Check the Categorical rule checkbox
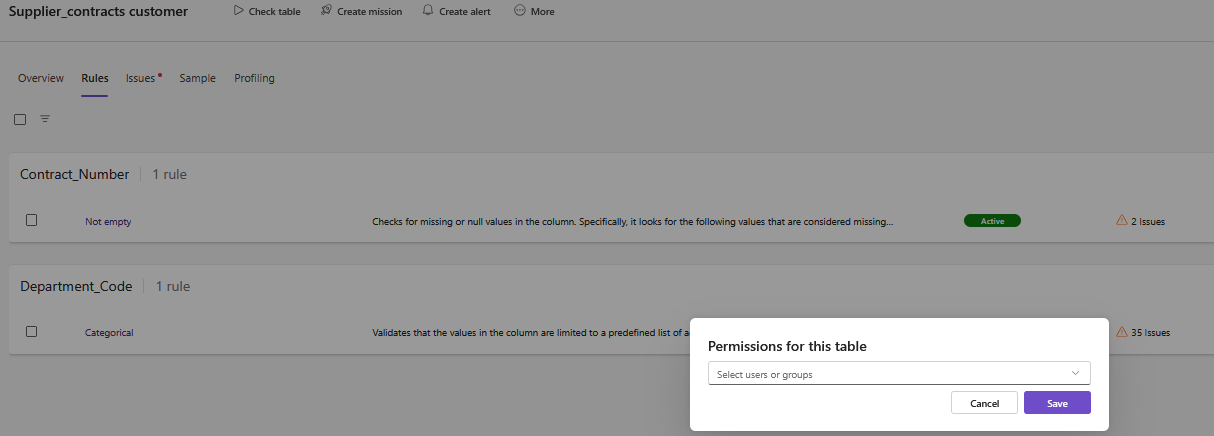The image size is (1214, 436). tap(32, 331)
